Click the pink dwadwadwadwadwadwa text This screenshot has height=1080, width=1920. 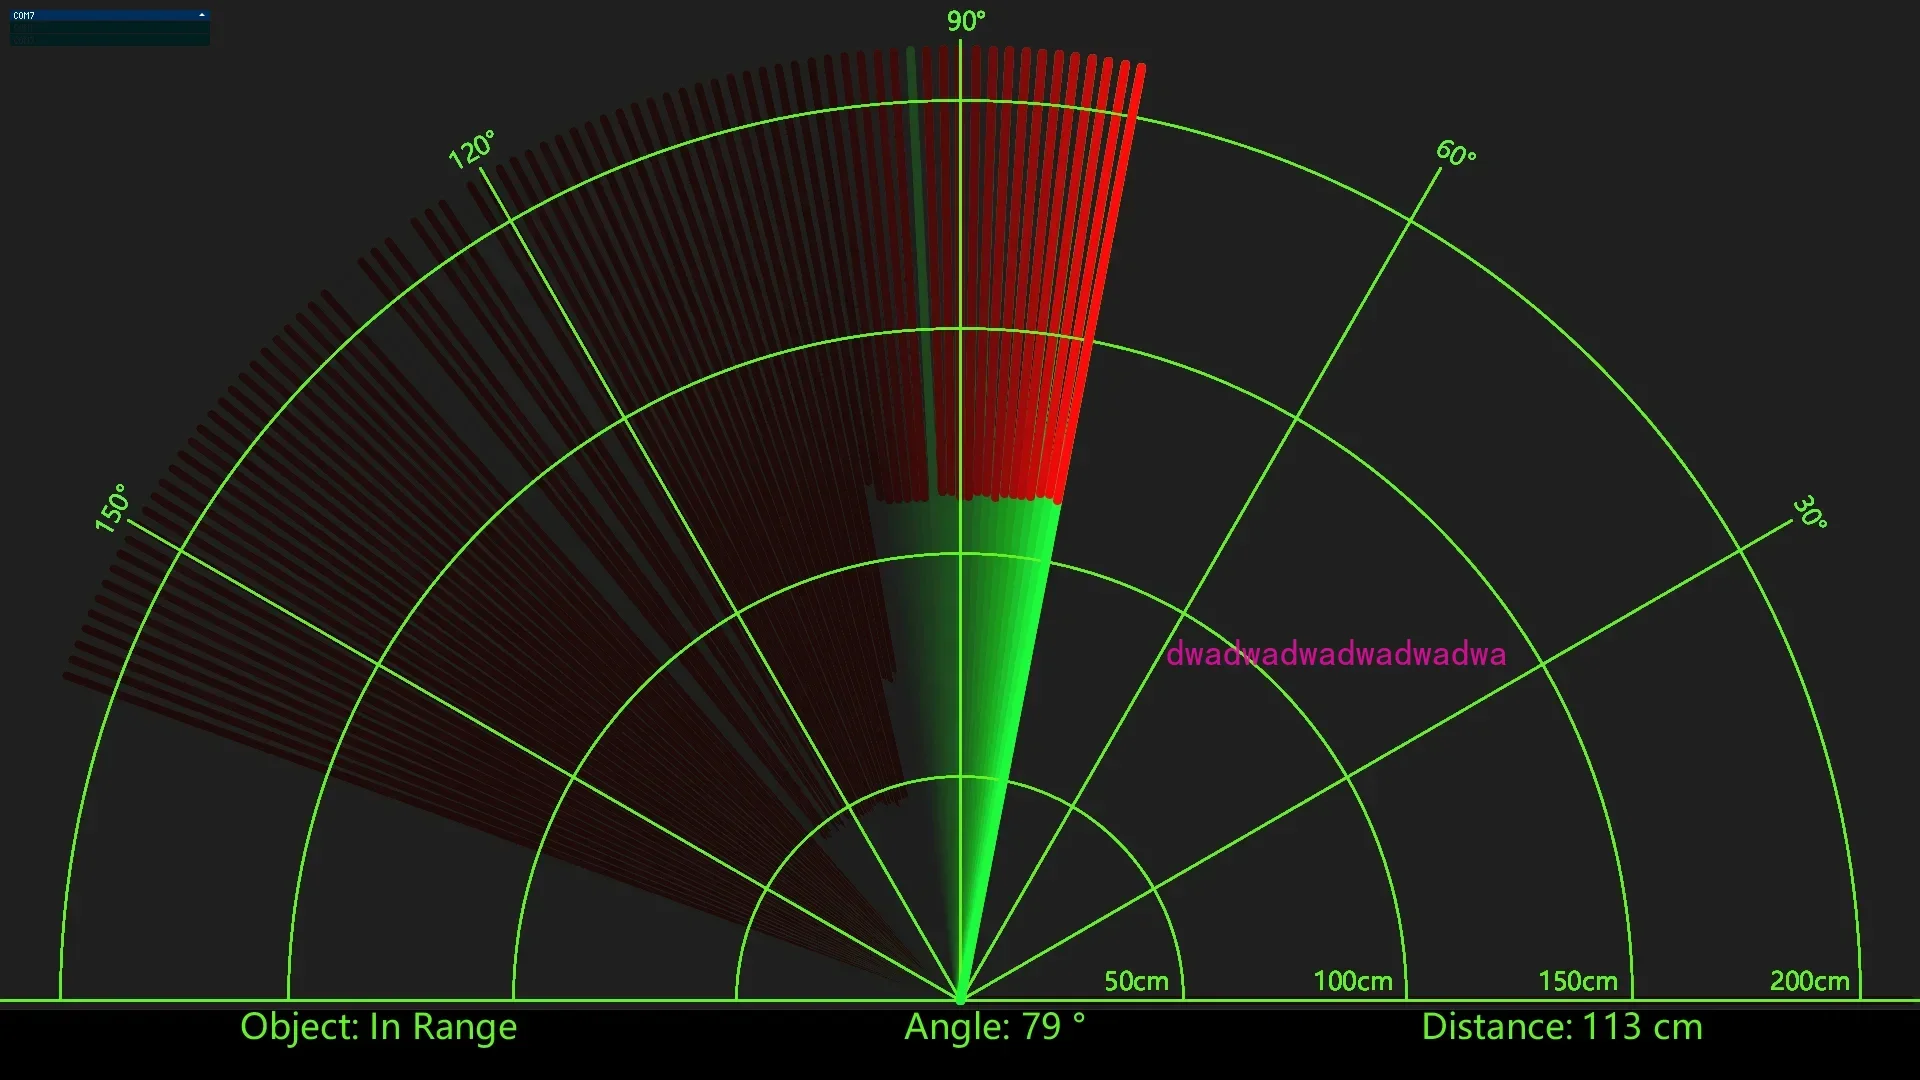(1335, 654)
